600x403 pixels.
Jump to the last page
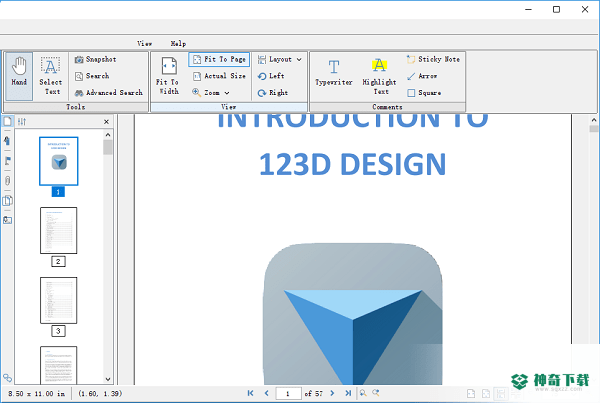(348, 393)
